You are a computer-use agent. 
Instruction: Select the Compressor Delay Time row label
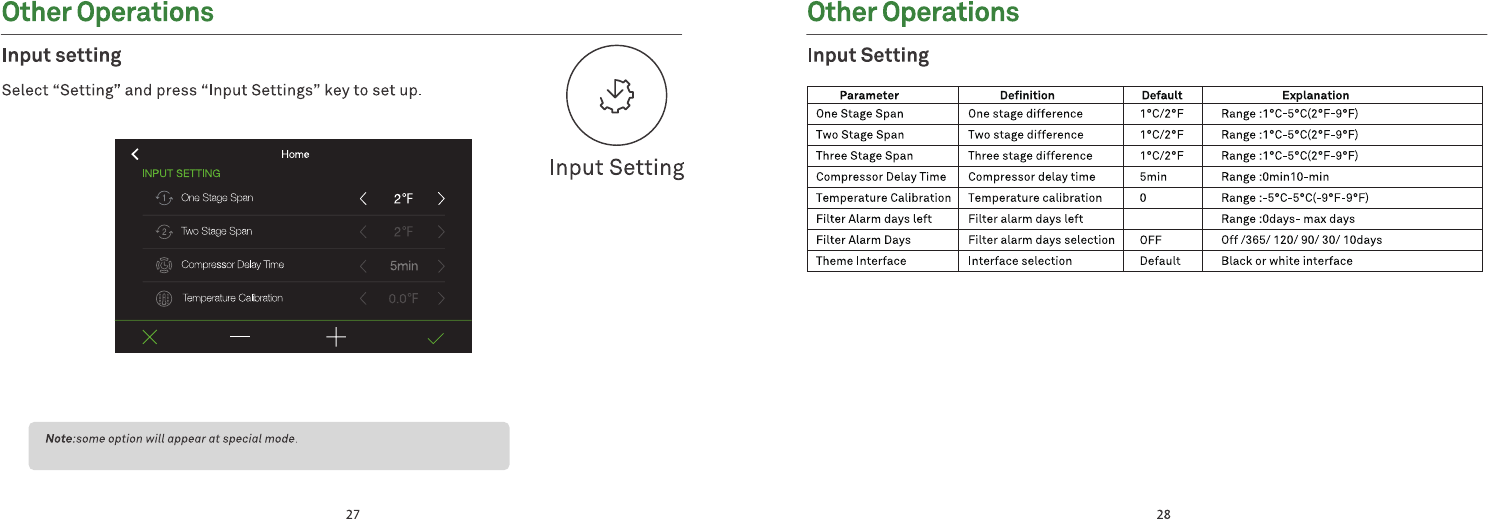tap(232, 265)
